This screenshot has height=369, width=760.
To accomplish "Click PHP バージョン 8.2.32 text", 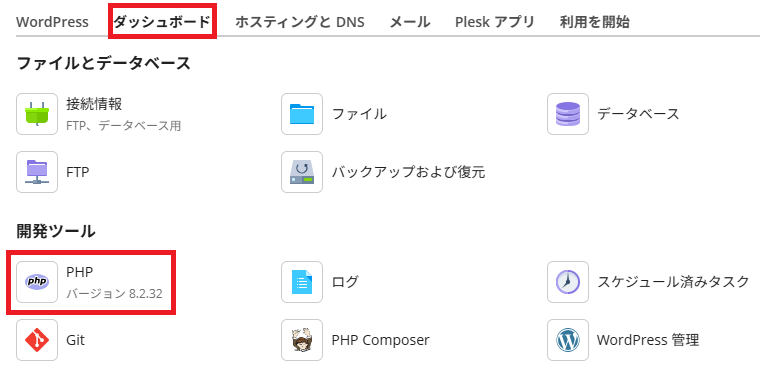I will (x=114, y=283).
